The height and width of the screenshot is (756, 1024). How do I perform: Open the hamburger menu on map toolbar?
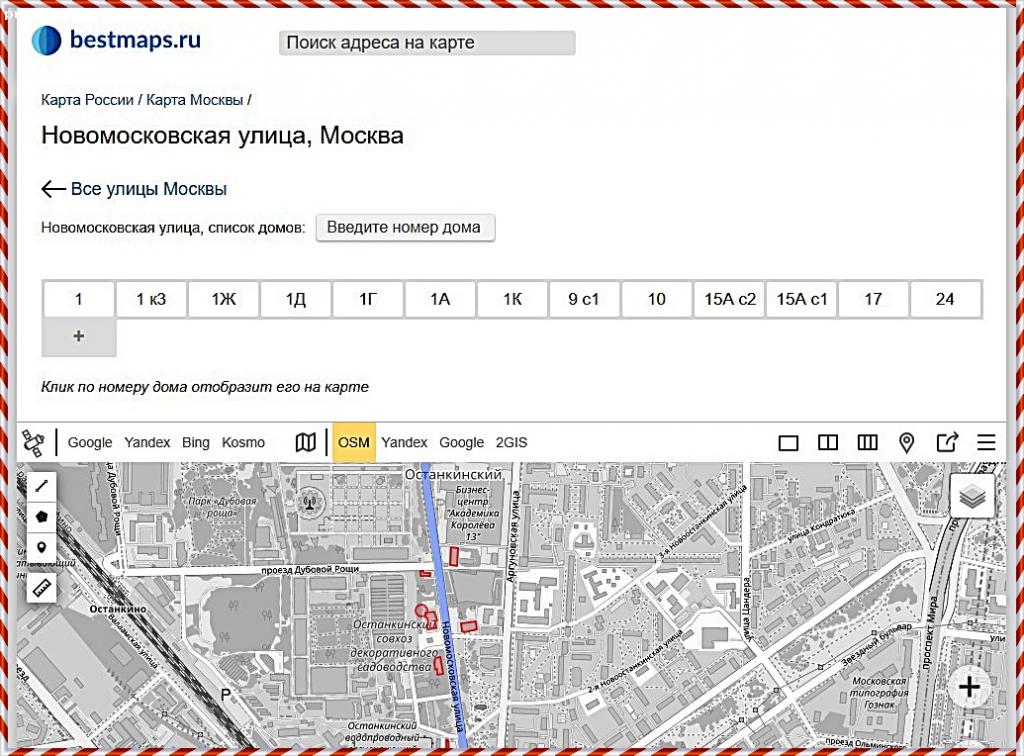tap(986, 442)
